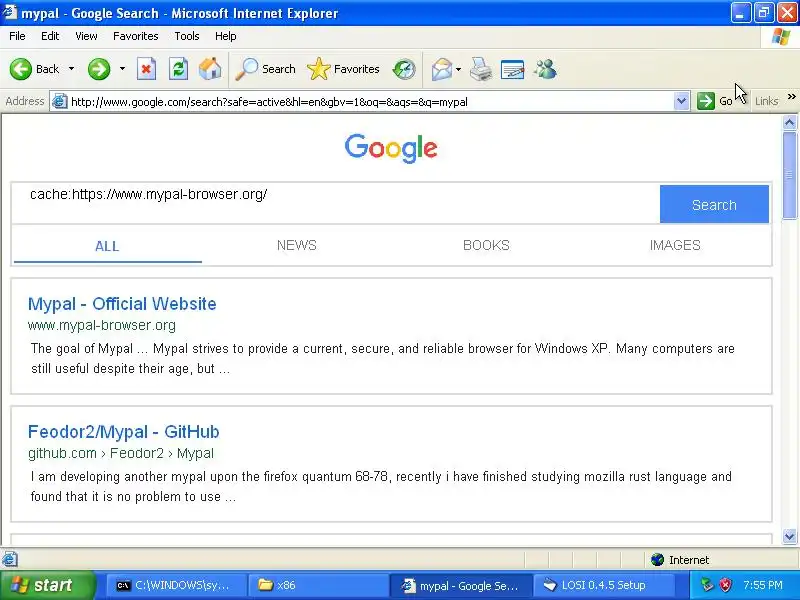Viewport: 800px width, 600px height.
Task: Switch to the IMAGES tab
Action: [x=674, y=245]
